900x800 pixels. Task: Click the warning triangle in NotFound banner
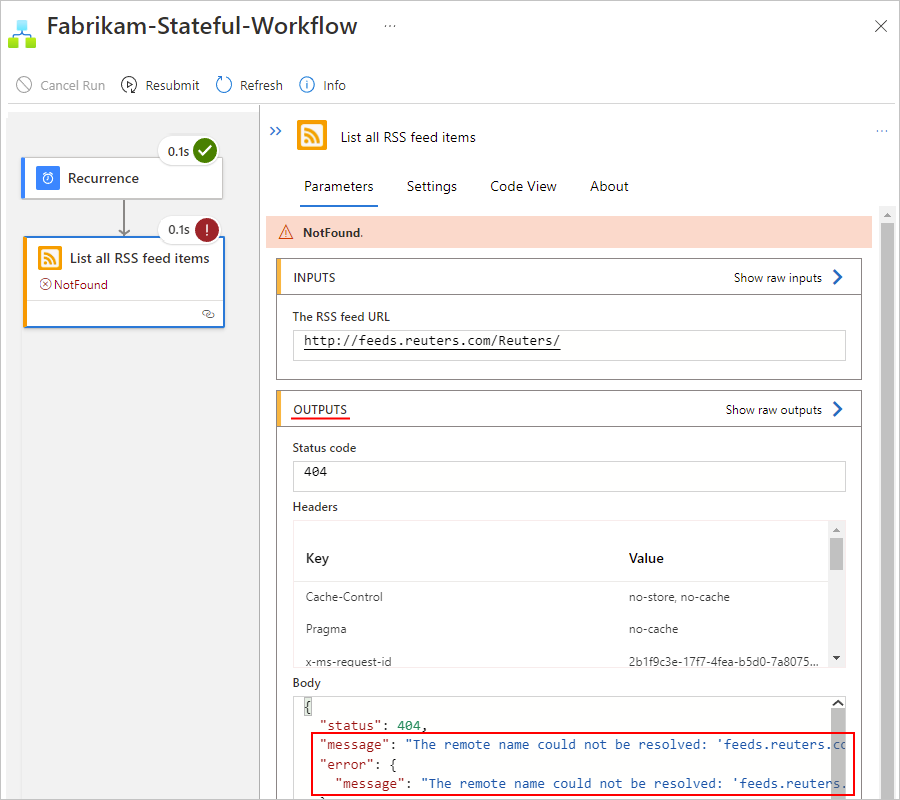tap(286, 232)
